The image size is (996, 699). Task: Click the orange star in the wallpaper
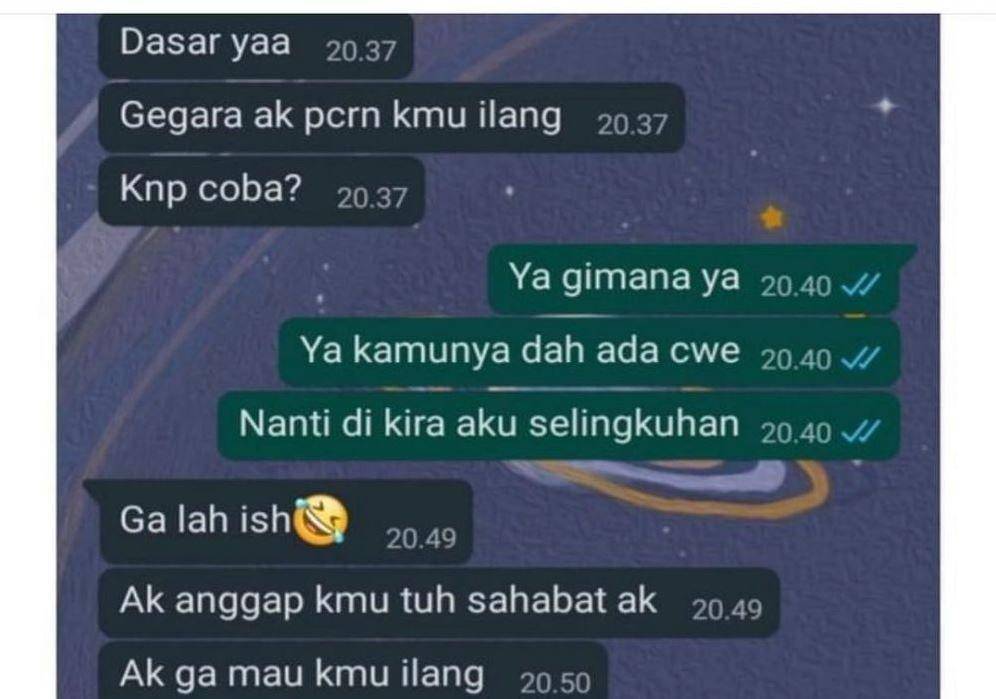pyautogui.click(x=772, y=218)
